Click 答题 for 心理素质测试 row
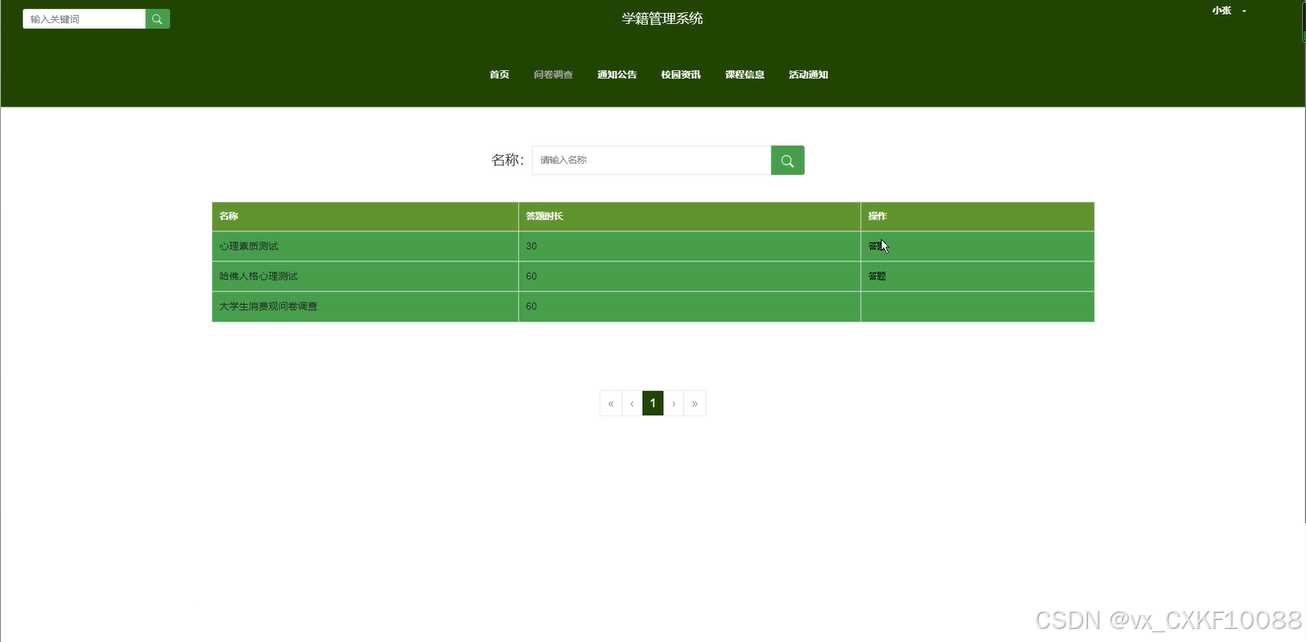The image size is (1306, 642). click(877, 246)
